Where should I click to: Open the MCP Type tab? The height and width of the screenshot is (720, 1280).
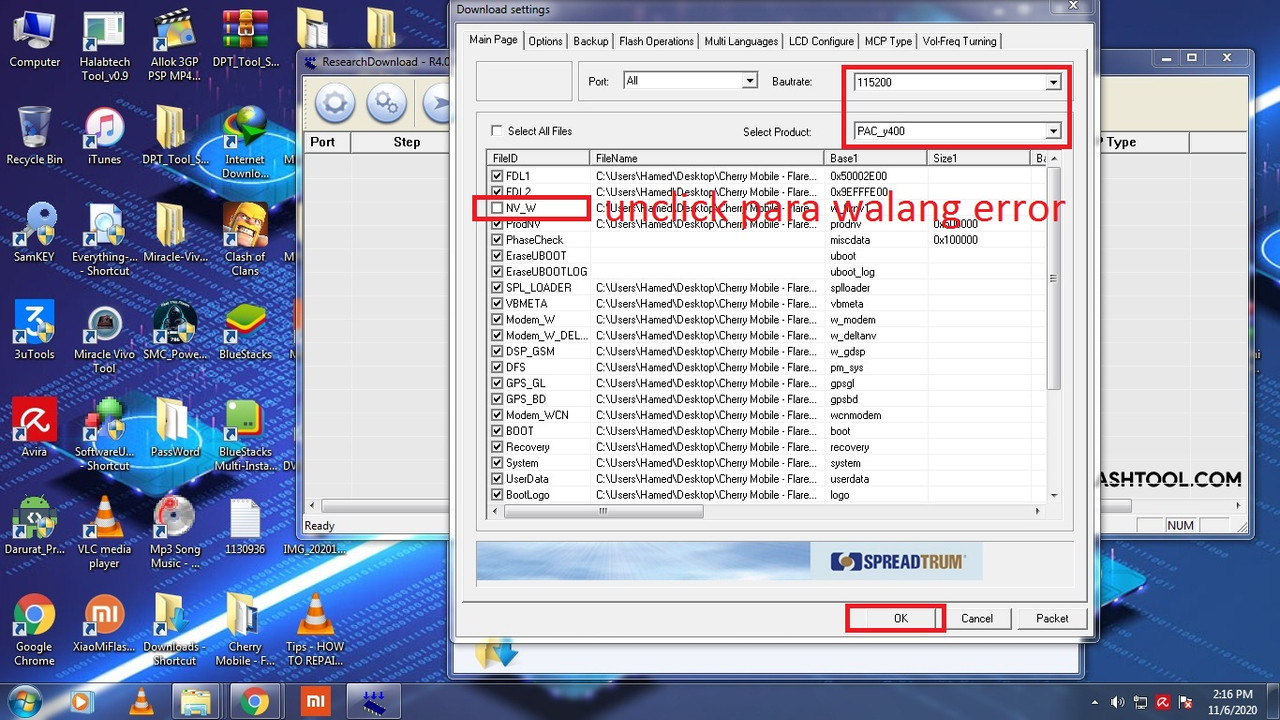click(x=888, y=41)
